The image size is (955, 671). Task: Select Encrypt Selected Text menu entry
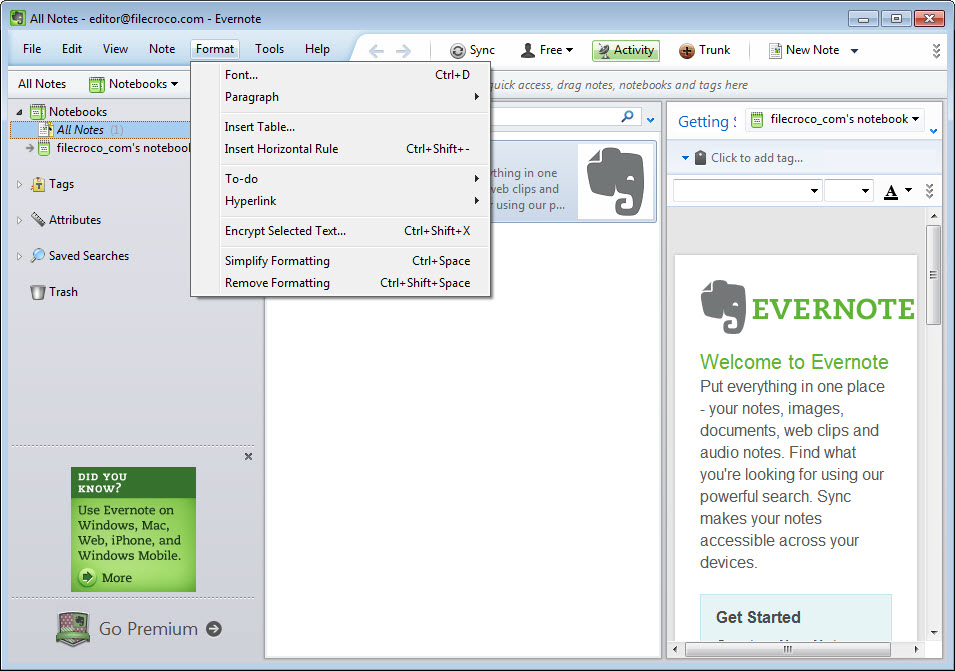pos(285,231)
